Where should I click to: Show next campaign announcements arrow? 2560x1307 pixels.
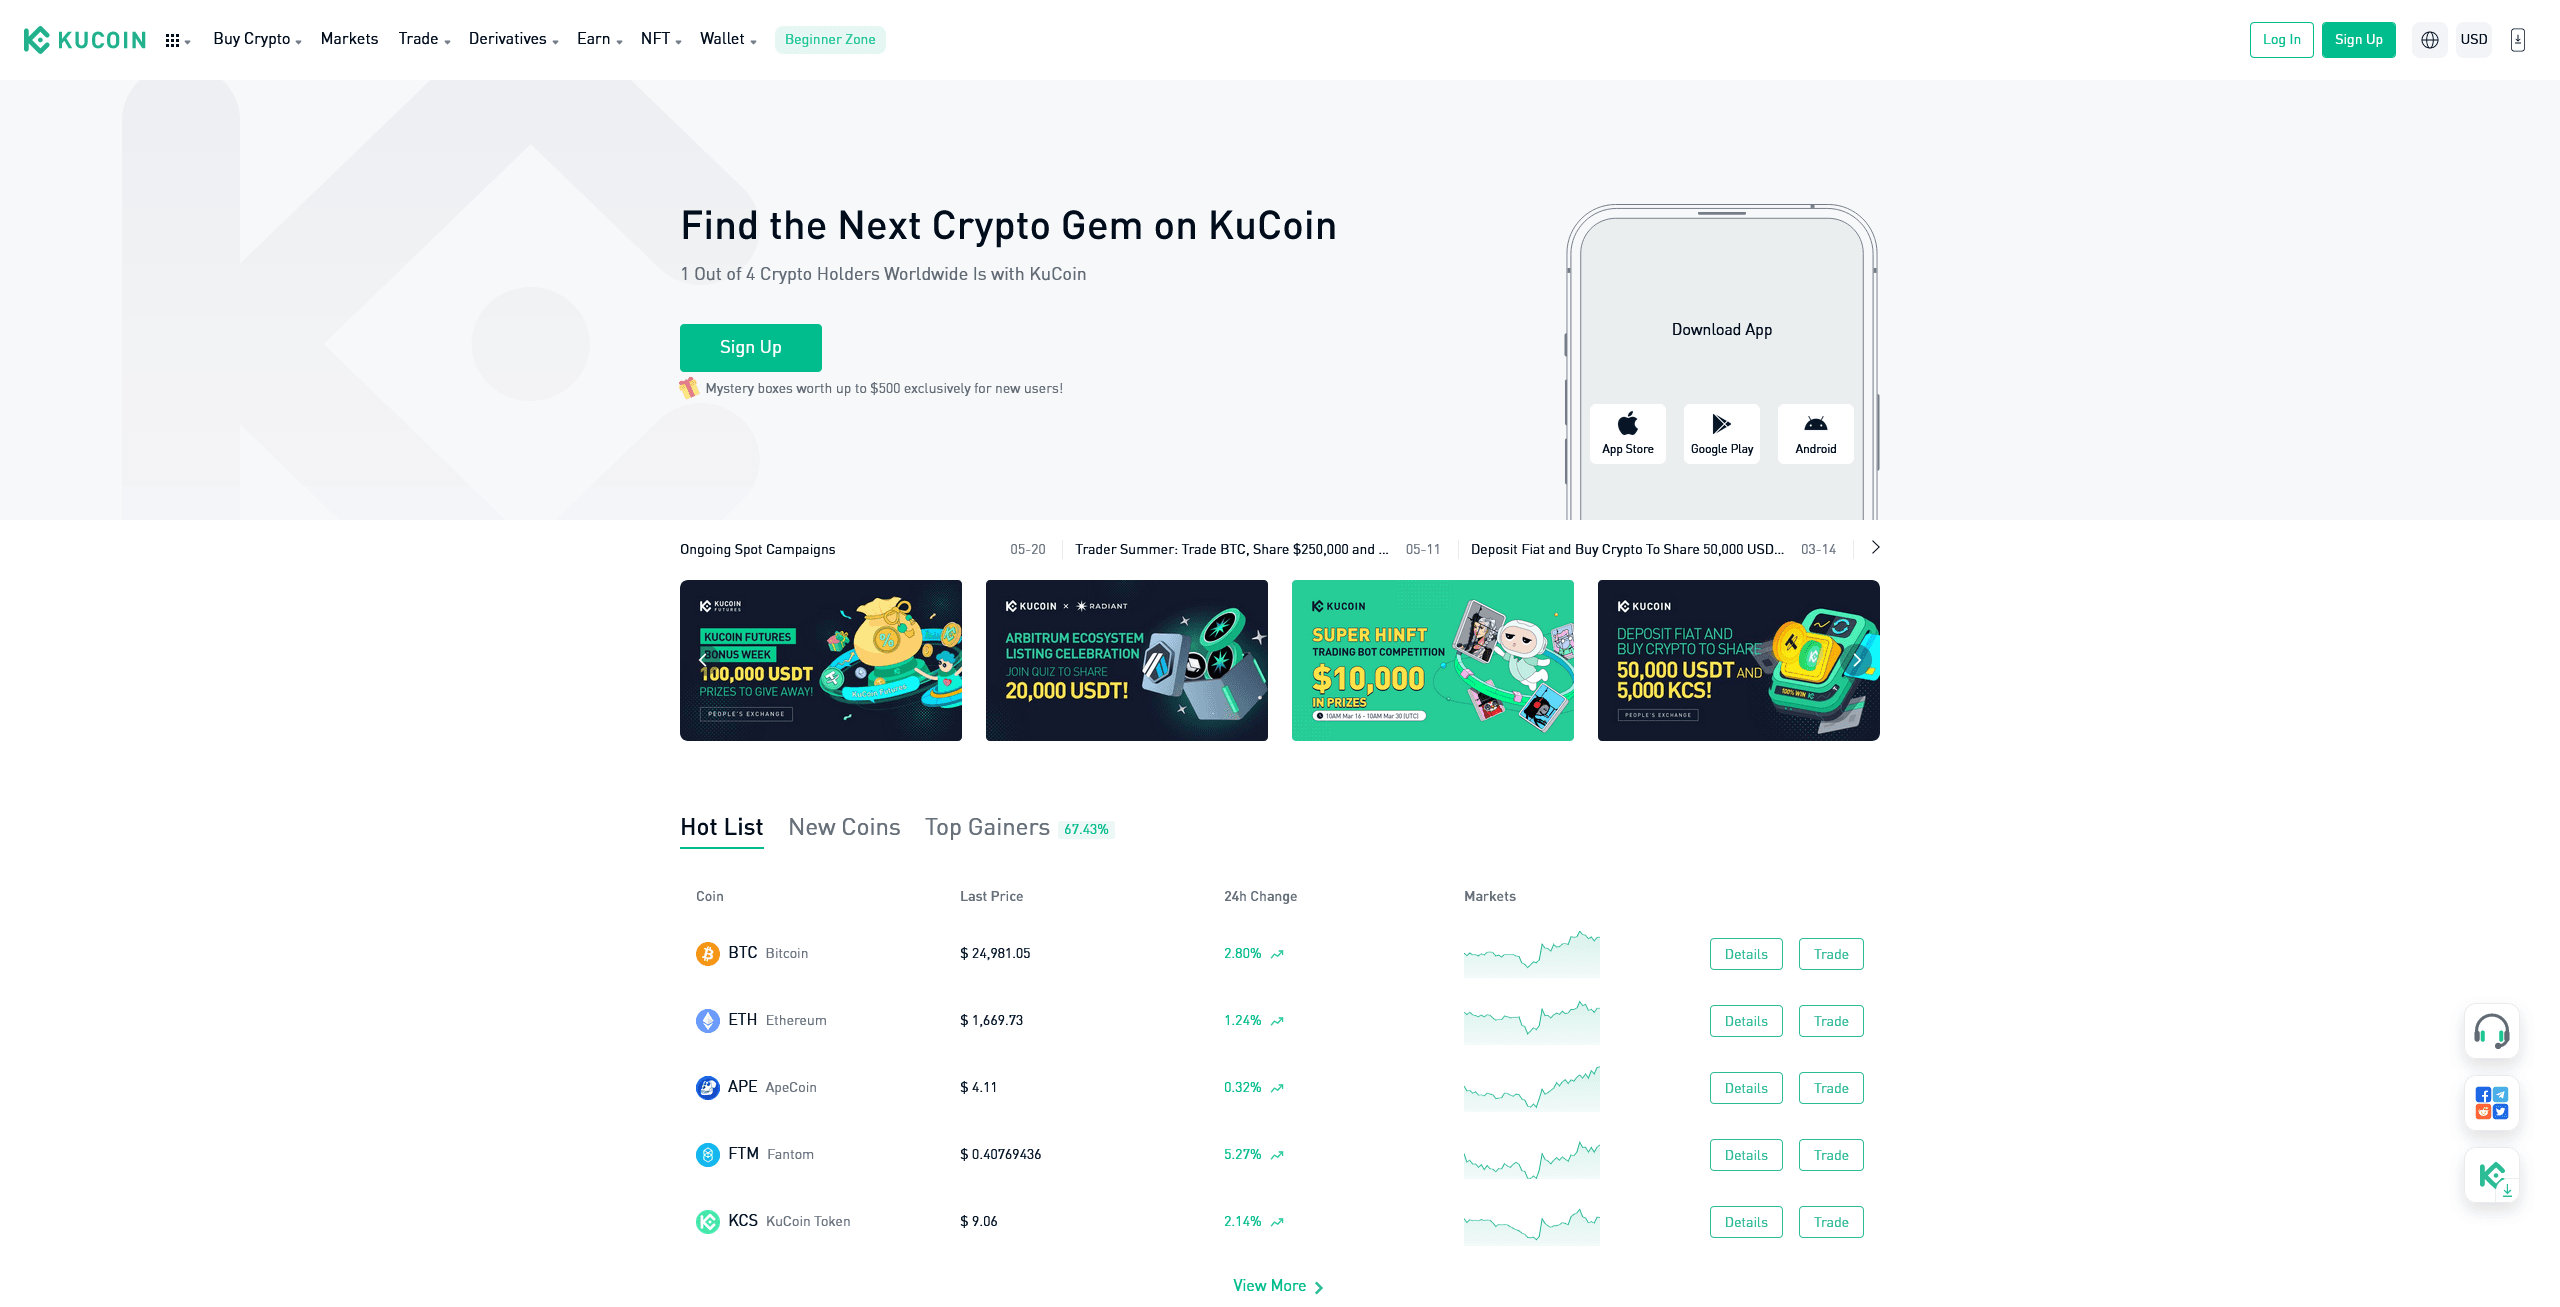click(x=1875, y=548)
